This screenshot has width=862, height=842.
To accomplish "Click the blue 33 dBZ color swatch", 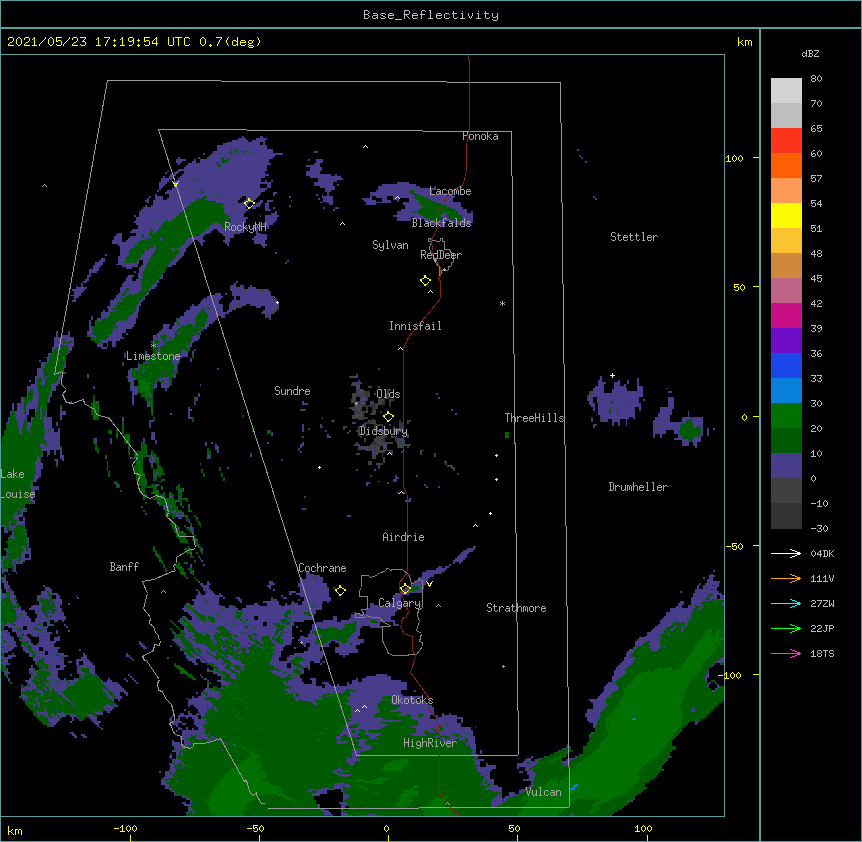I will tap(786, 365).
